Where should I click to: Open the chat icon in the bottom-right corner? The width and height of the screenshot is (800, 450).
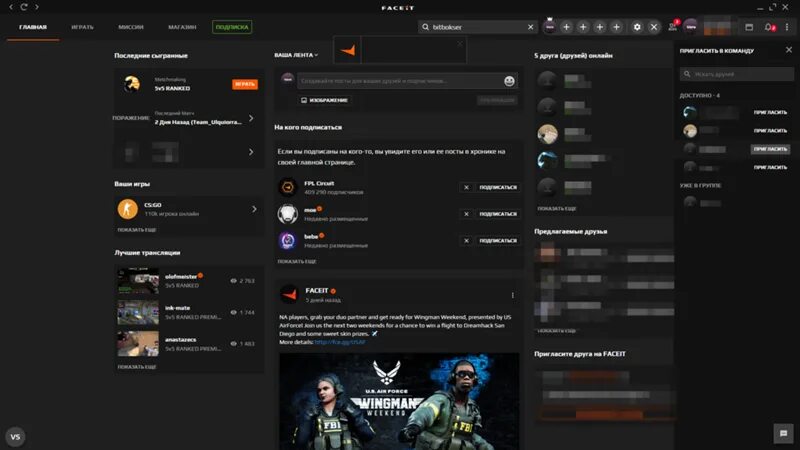coord(784,434)
